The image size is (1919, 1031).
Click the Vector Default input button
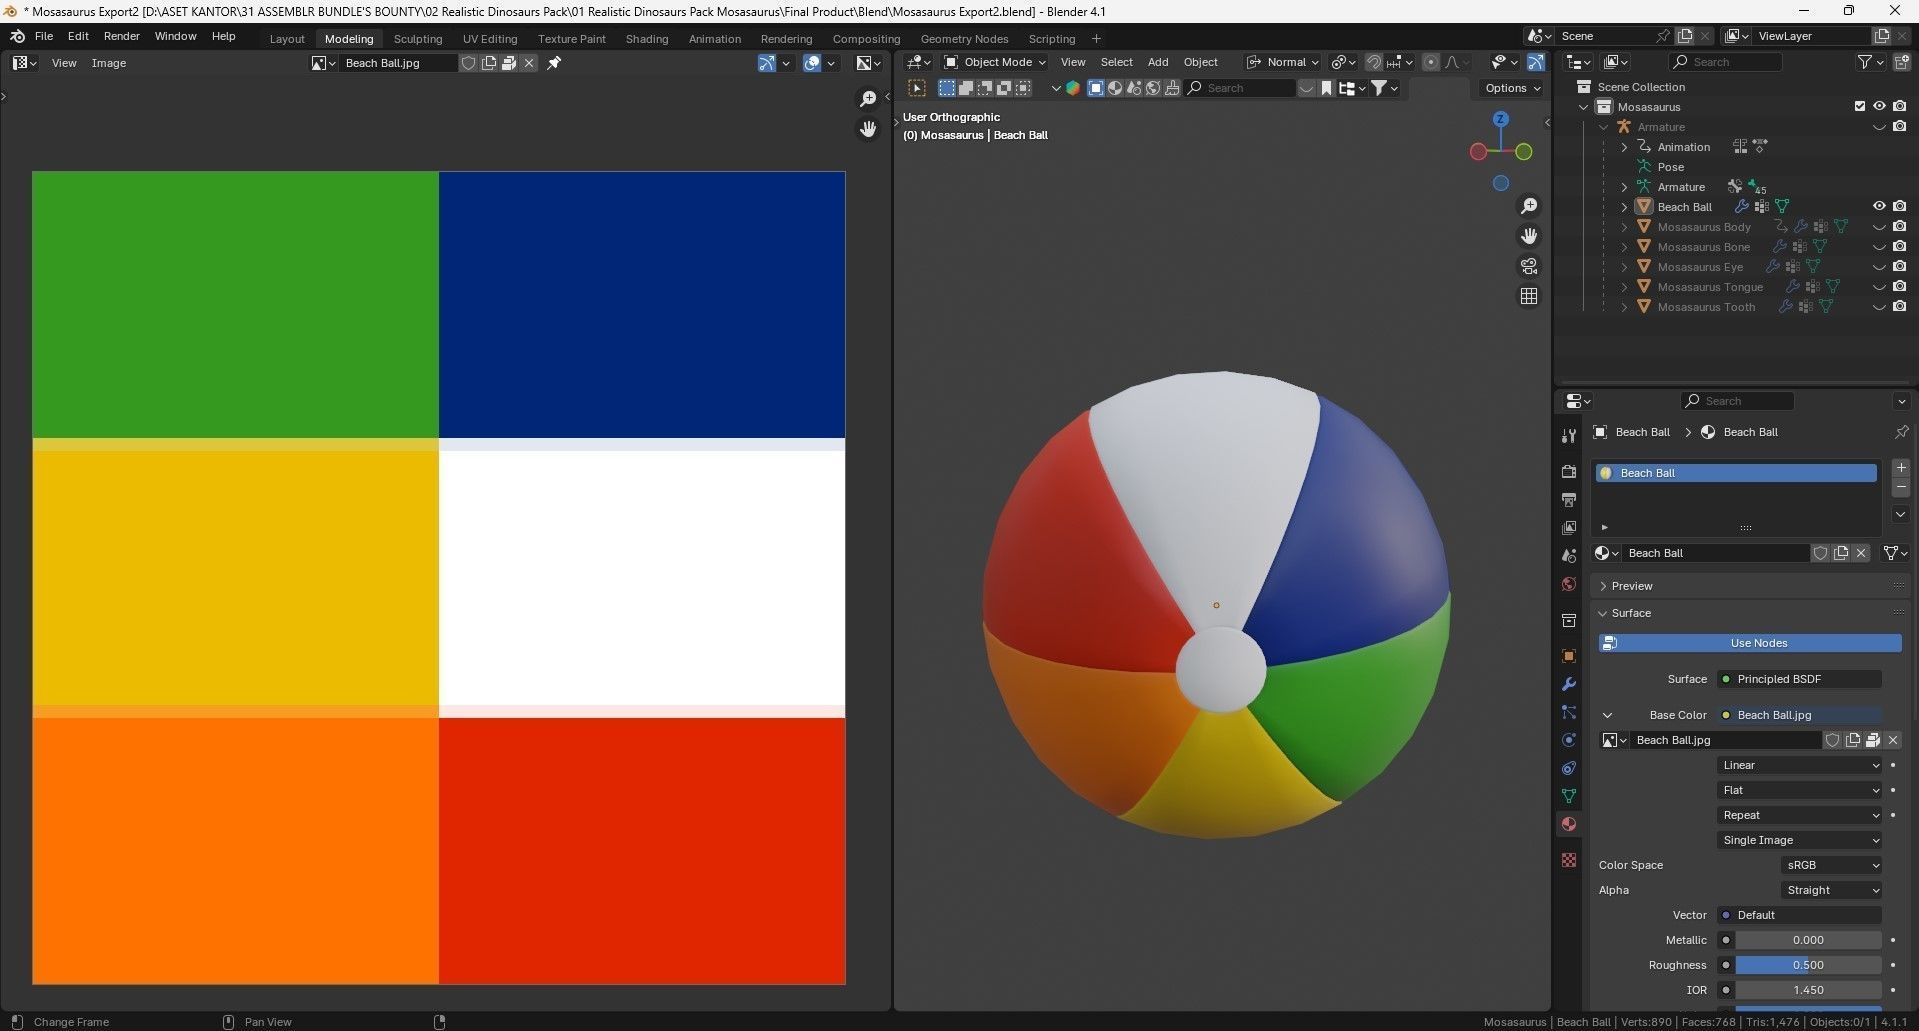click(x=1799, y=915)
